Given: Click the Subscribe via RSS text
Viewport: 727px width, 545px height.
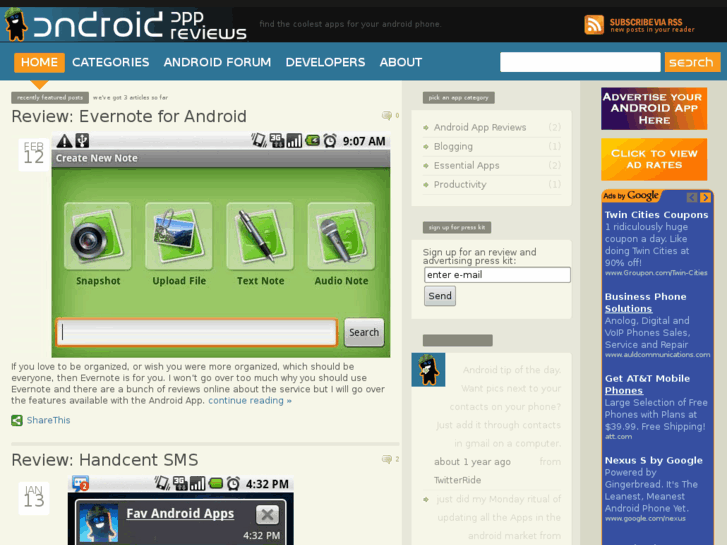Looking at the screenshot, I should (652, 25).
